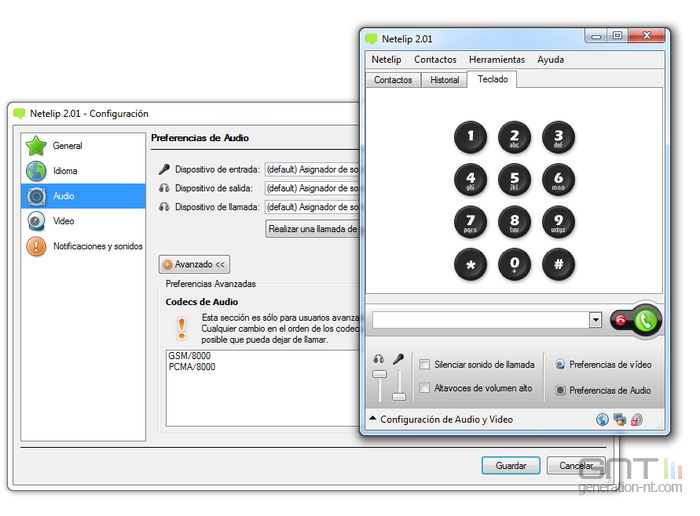Open Notificaciones y sonidos settings
Screen dimensions: 700x516
pos(83,246)
